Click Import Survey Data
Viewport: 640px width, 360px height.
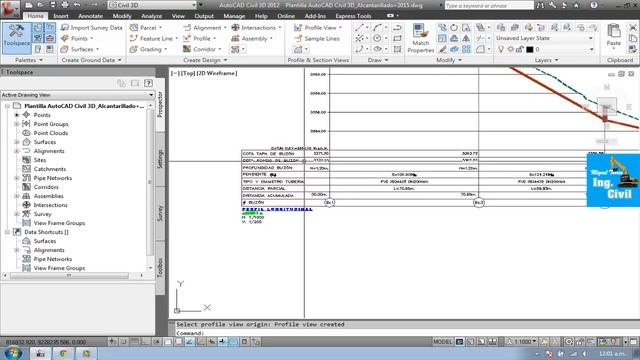[91, 28]
